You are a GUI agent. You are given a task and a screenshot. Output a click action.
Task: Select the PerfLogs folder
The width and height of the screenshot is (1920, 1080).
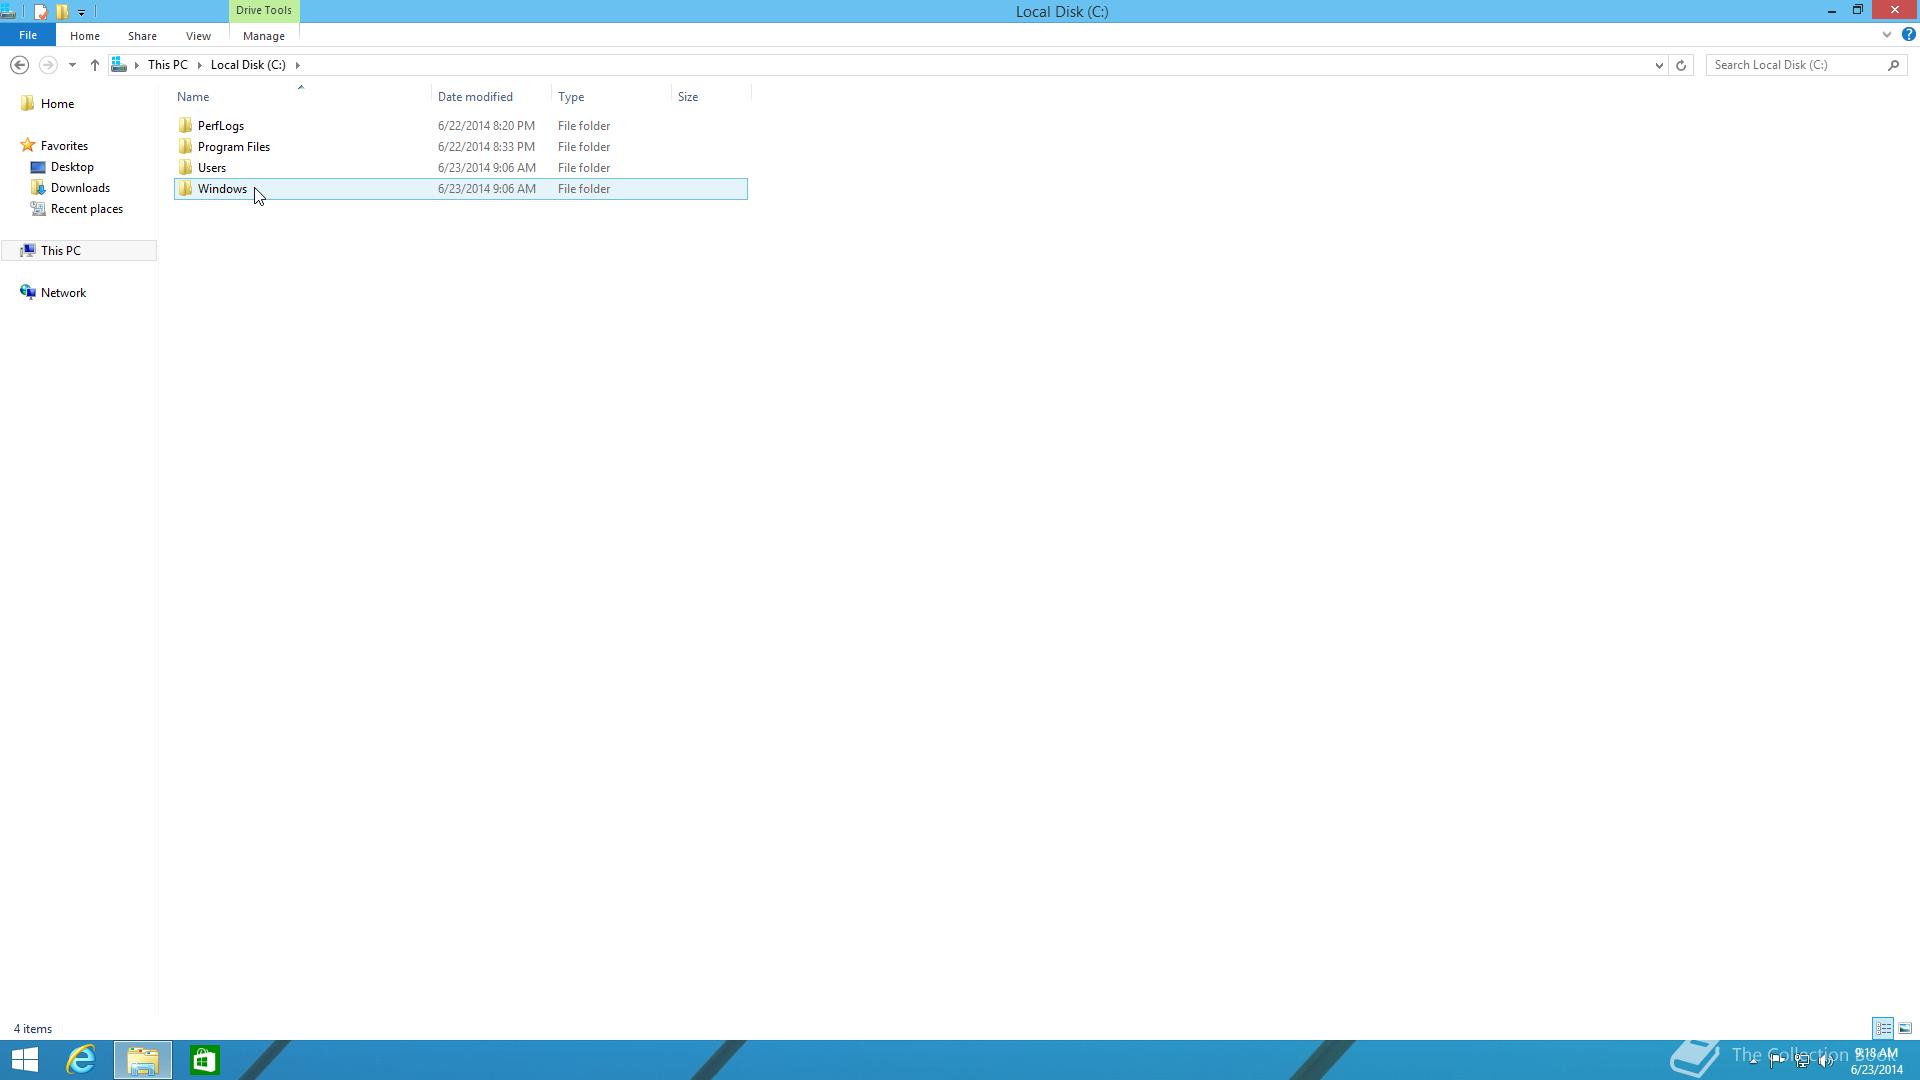460,126
